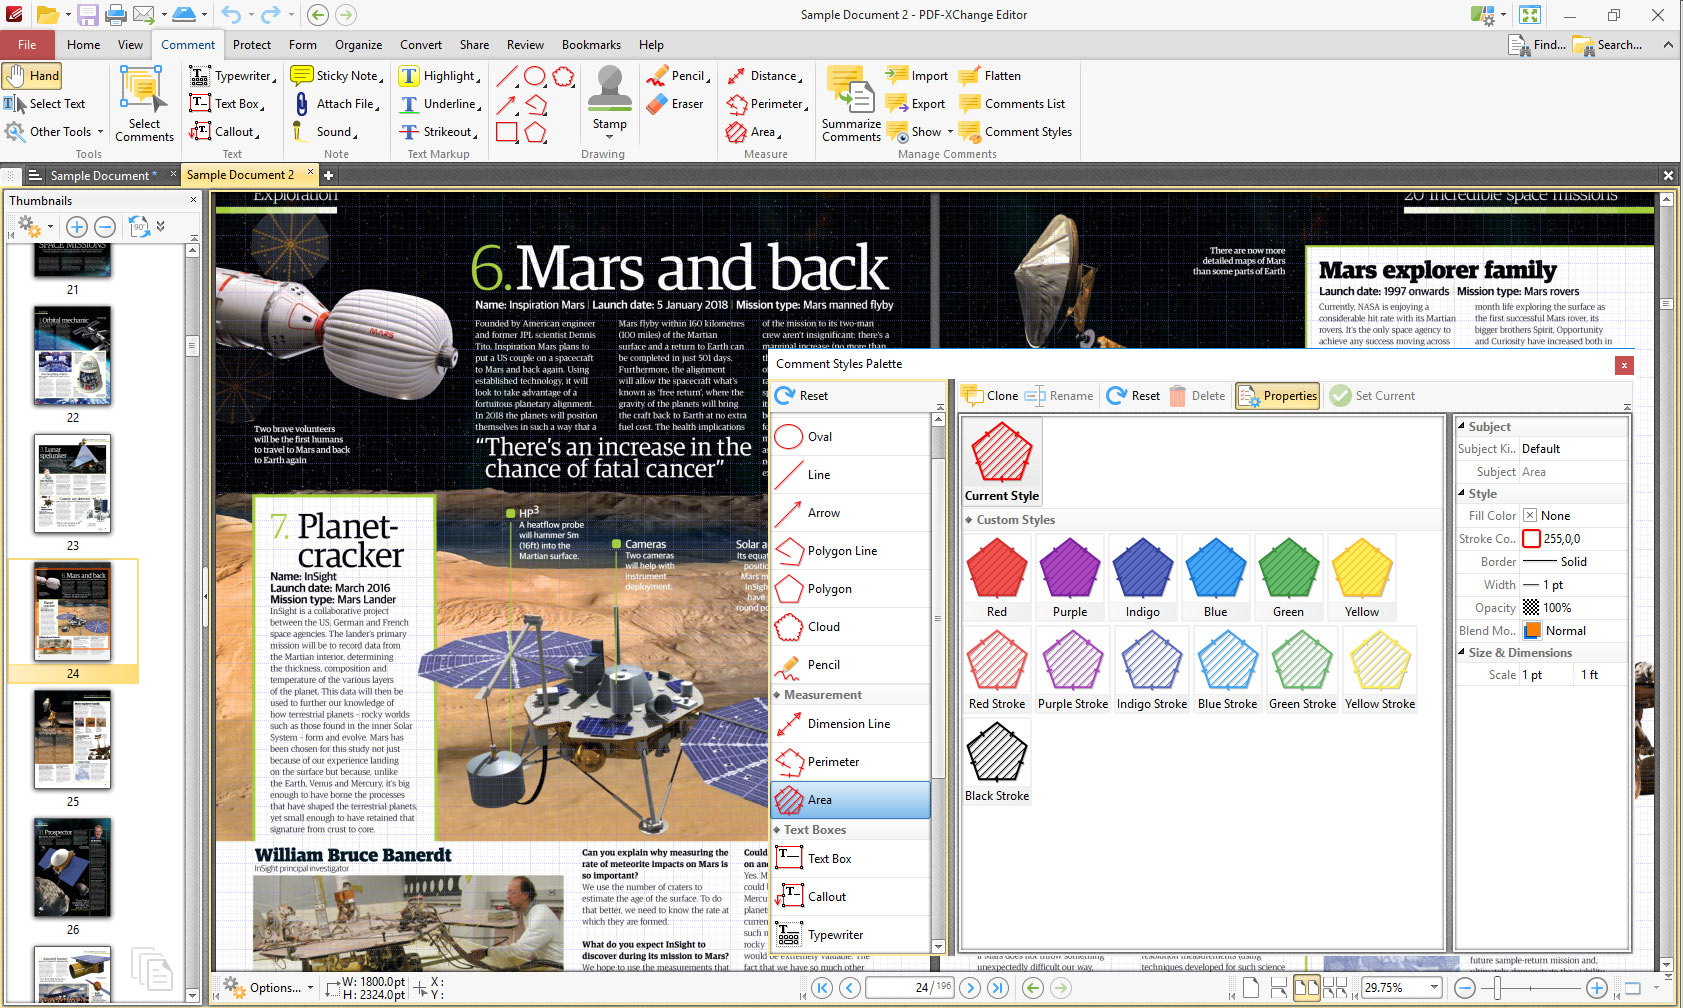This screenshot has width=1683, height=1008.
Task: Switch to the Sample Document tab
Action: point(102,176)
